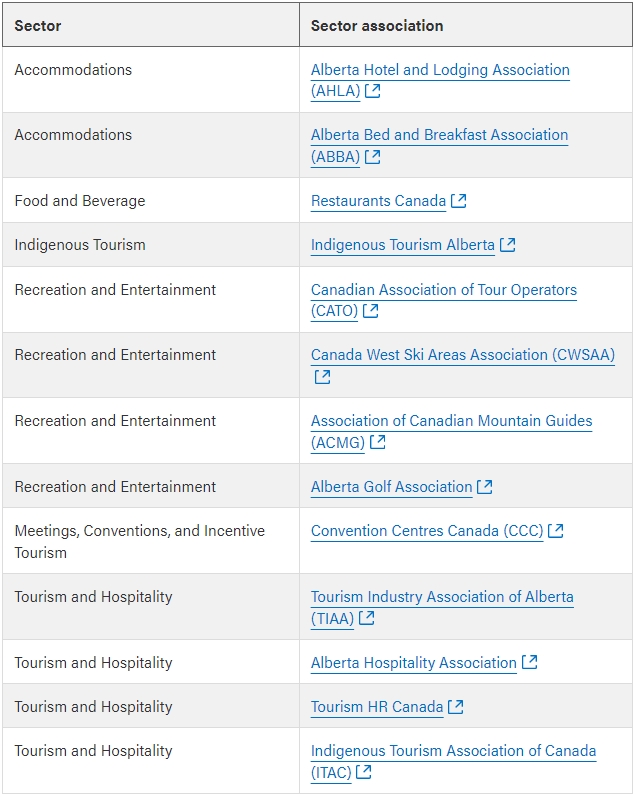Open Alberta Bed and Breakfast Association link
This screenshot has height=797, width=635.
pos(439,135)
